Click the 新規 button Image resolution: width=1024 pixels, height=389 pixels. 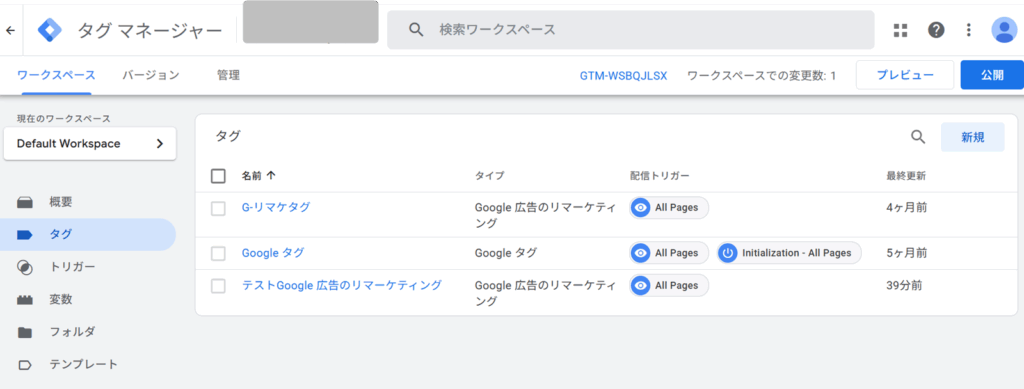[x=972, y=137]
